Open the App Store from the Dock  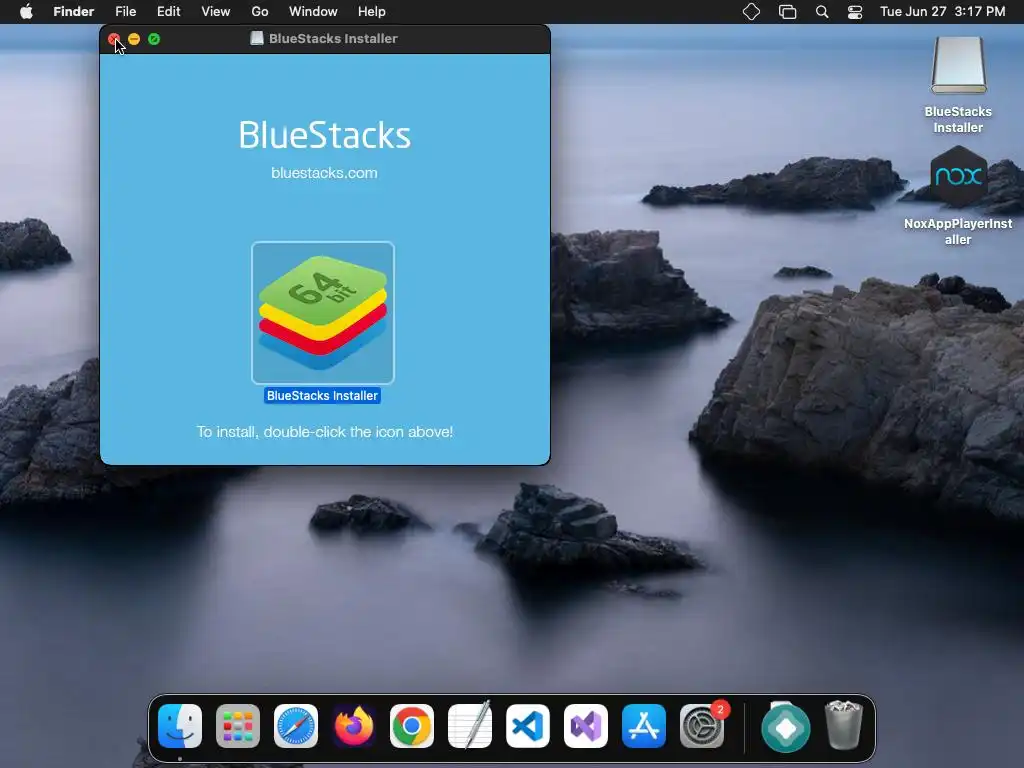[x=644, y=726]
